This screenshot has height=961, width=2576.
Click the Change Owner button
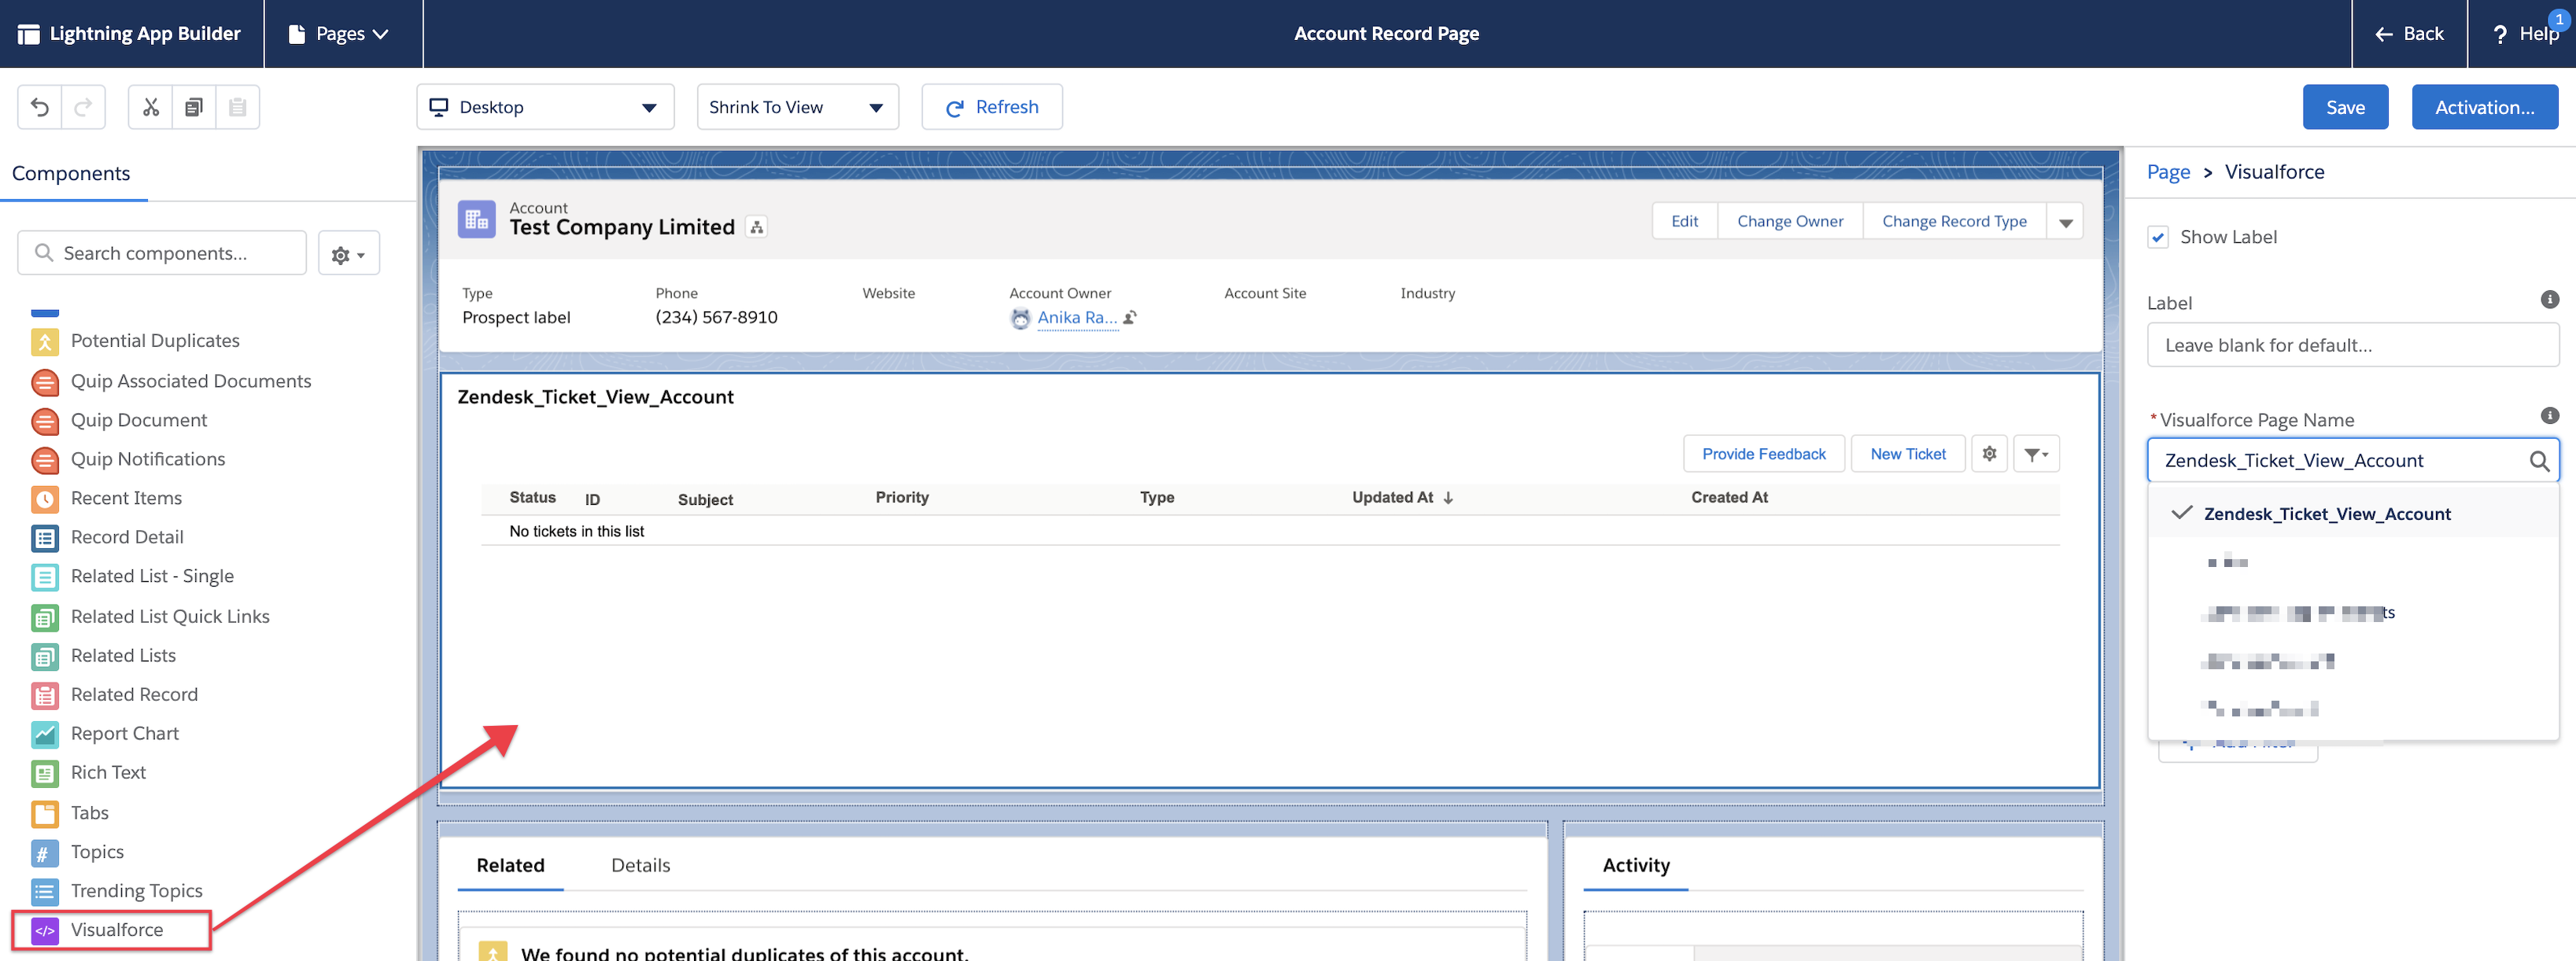pyautogui.click(x=1789, y=222)
